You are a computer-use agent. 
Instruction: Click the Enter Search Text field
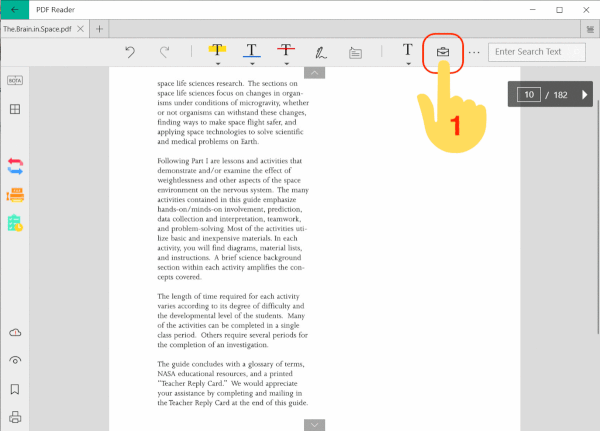coord(536,51)
